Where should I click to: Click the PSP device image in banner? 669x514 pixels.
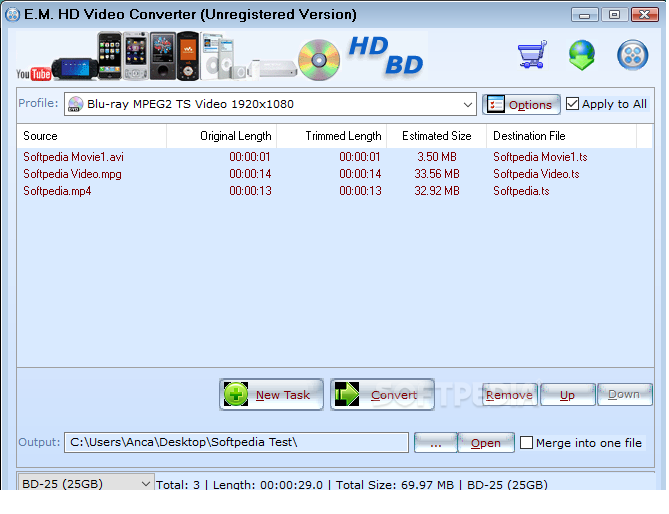coord(75,68)
